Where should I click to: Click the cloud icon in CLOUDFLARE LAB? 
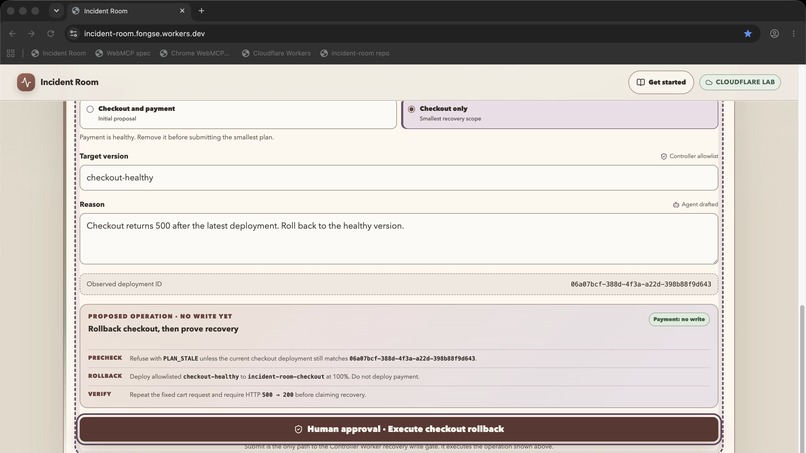point(709,82)
